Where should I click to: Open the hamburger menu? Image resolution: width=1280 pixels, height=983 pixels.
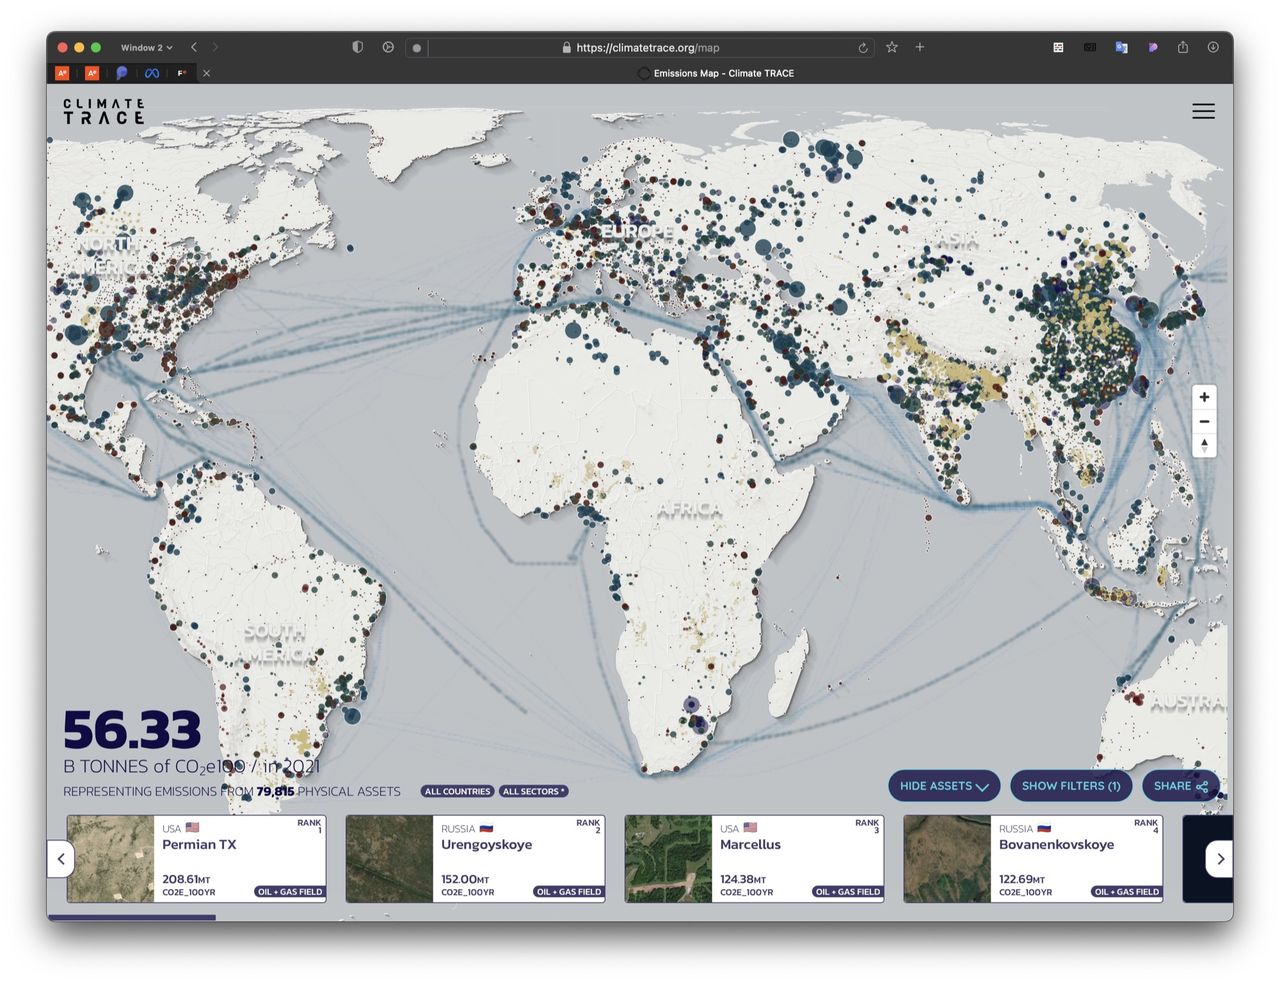coord(1203,112)
